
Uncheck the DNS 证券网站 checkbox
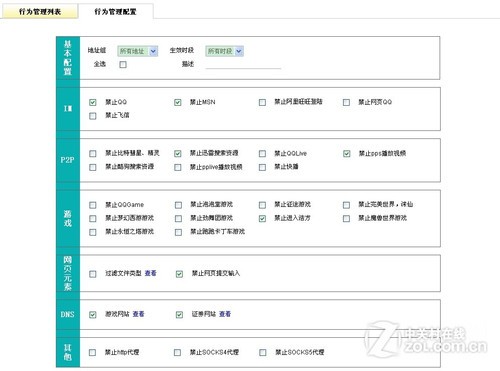click(179, 315)
